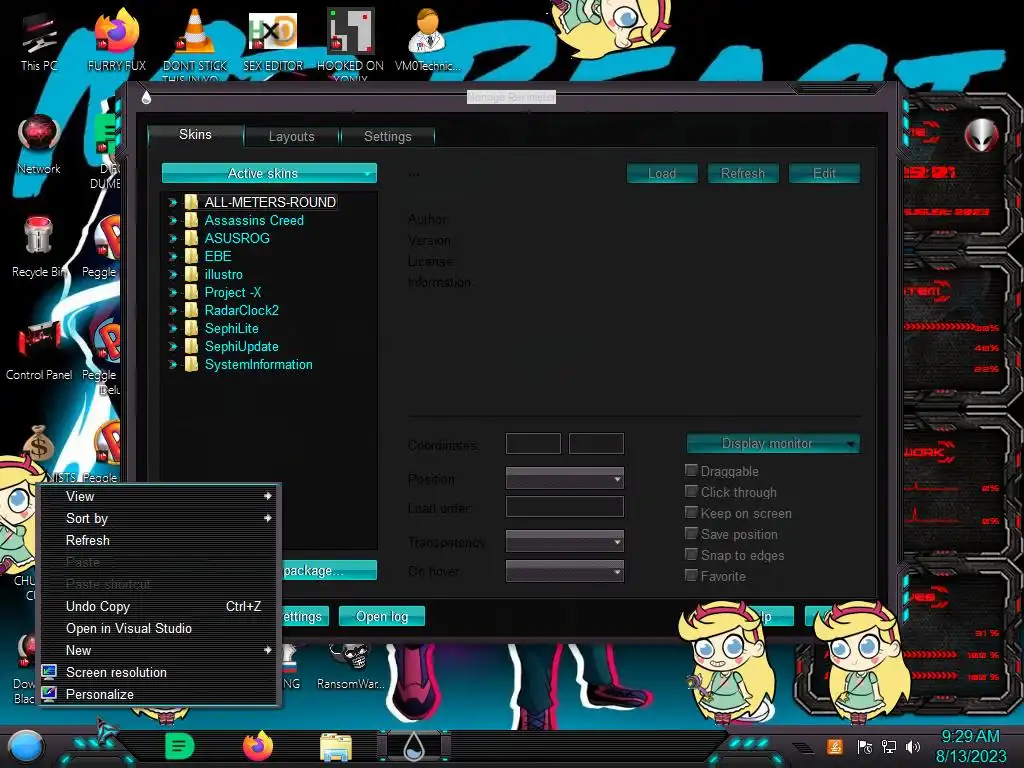This screenshot has width=1024, height=768.
Task: Enable the Draggable checkbox
Action: point(691,470)
